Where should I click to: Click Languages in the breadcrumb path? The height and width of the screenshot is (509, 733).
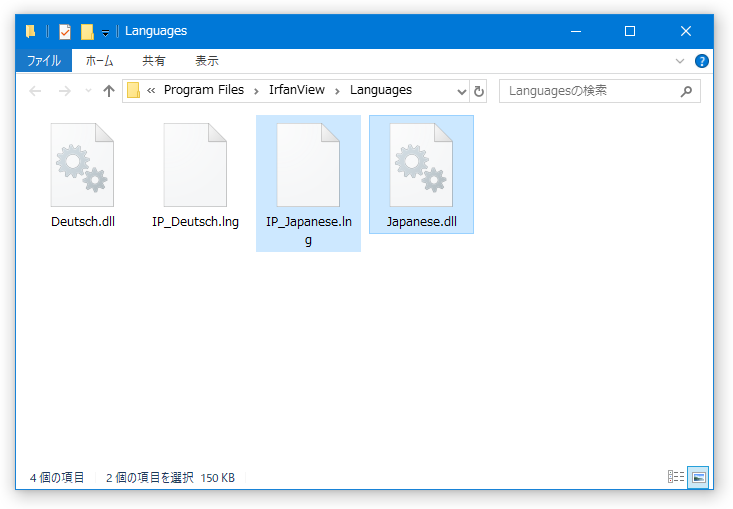point(381,90)
